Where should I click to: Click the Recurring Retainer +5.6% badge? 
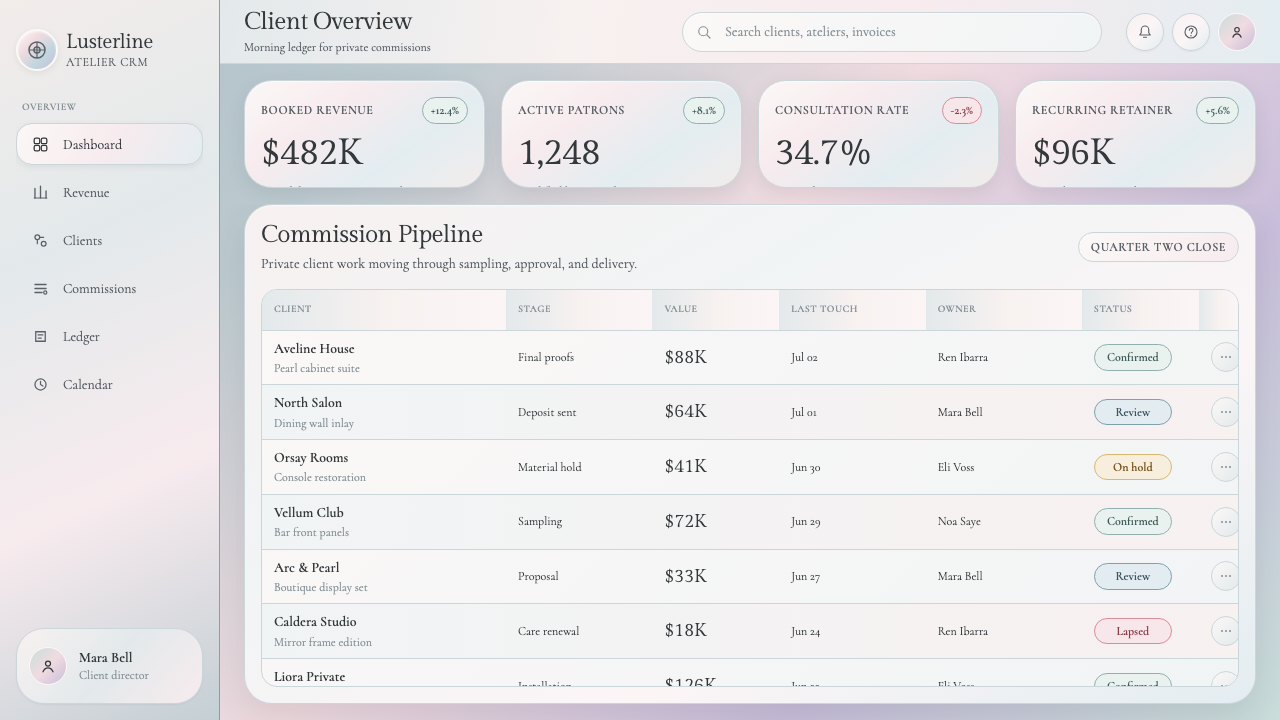(1217, 110)
